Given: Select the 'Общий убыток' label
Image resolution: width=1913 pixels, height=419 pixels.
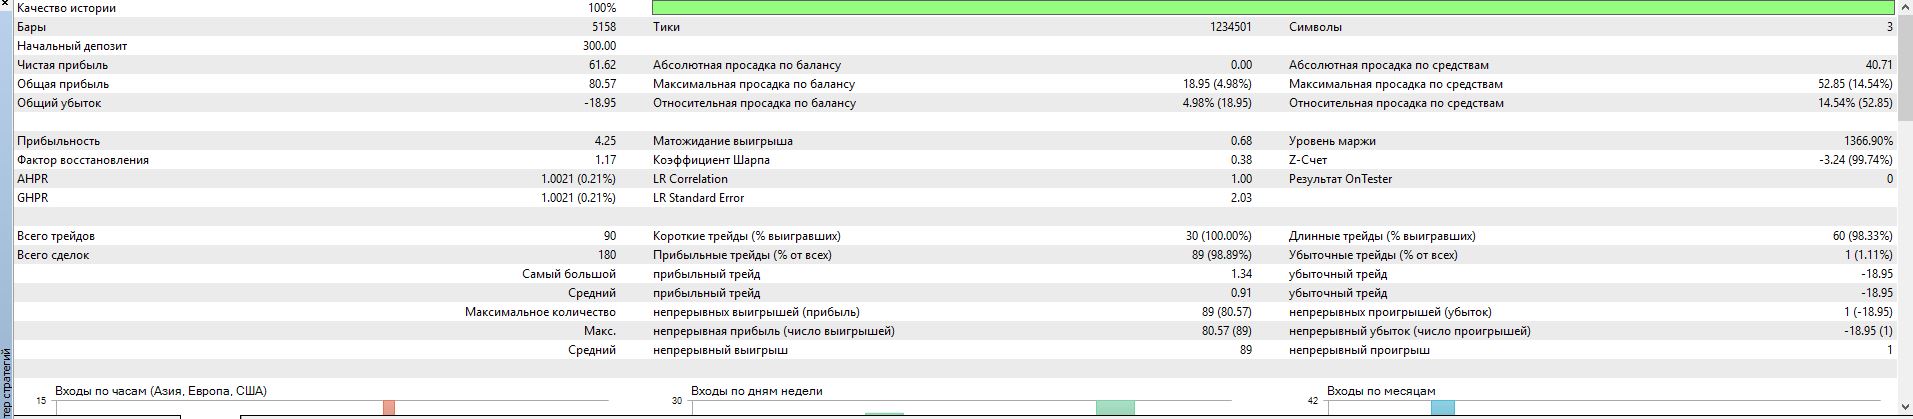Looking at the screenshot, I should (59, 103).
